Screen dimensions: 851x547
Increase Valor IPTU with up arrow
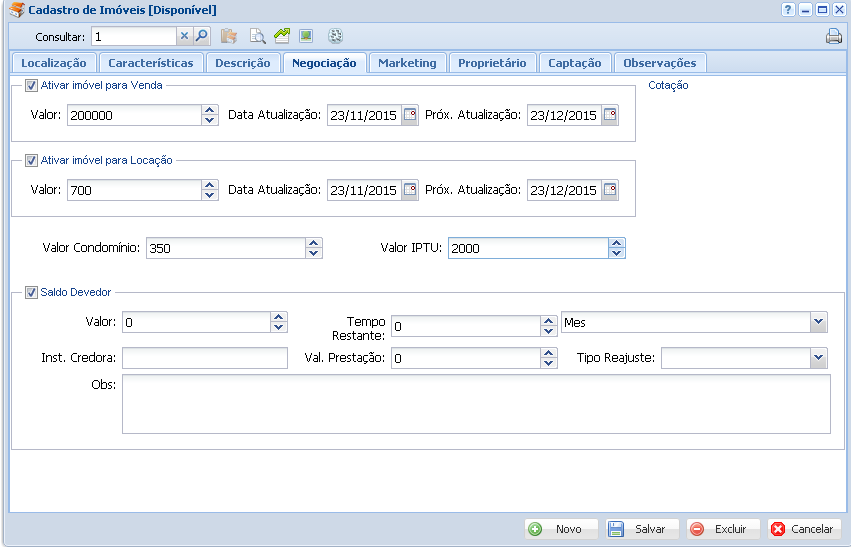(x=617, y=243)
